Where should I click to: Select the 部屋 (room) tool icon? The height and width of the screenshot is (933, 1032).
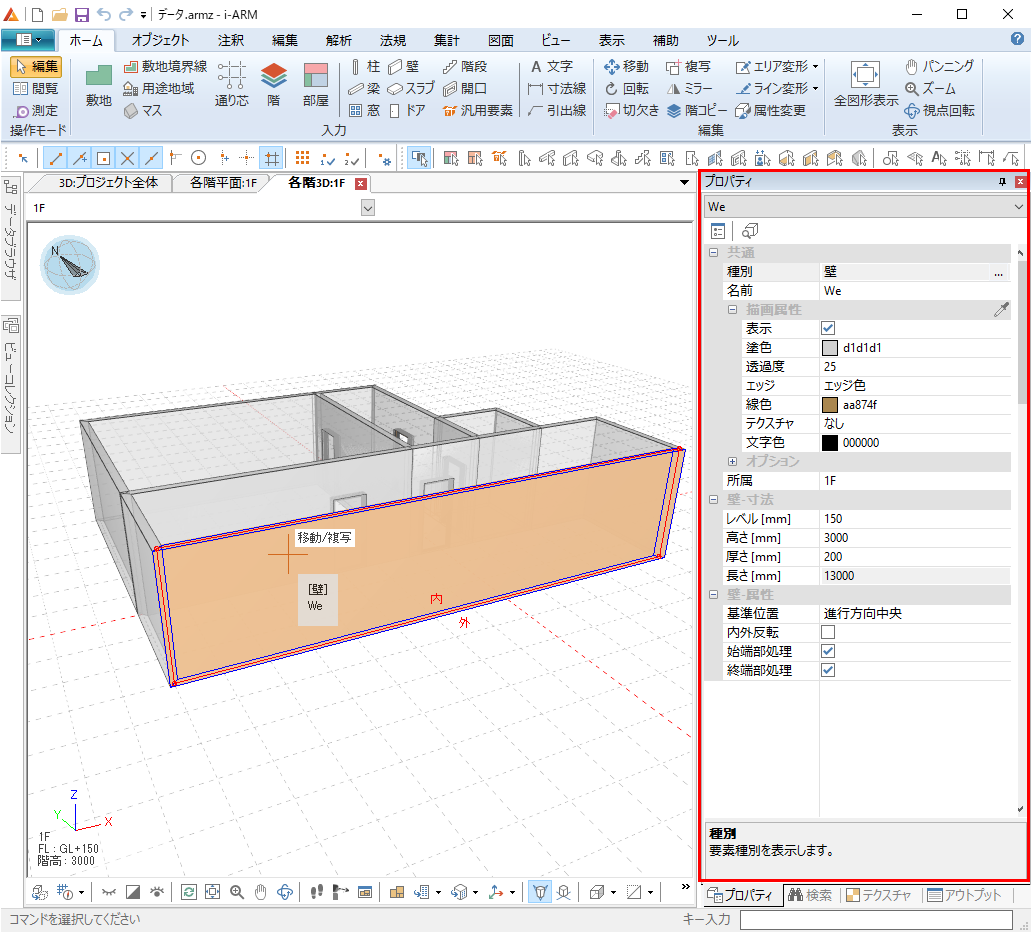coord(315,76)
